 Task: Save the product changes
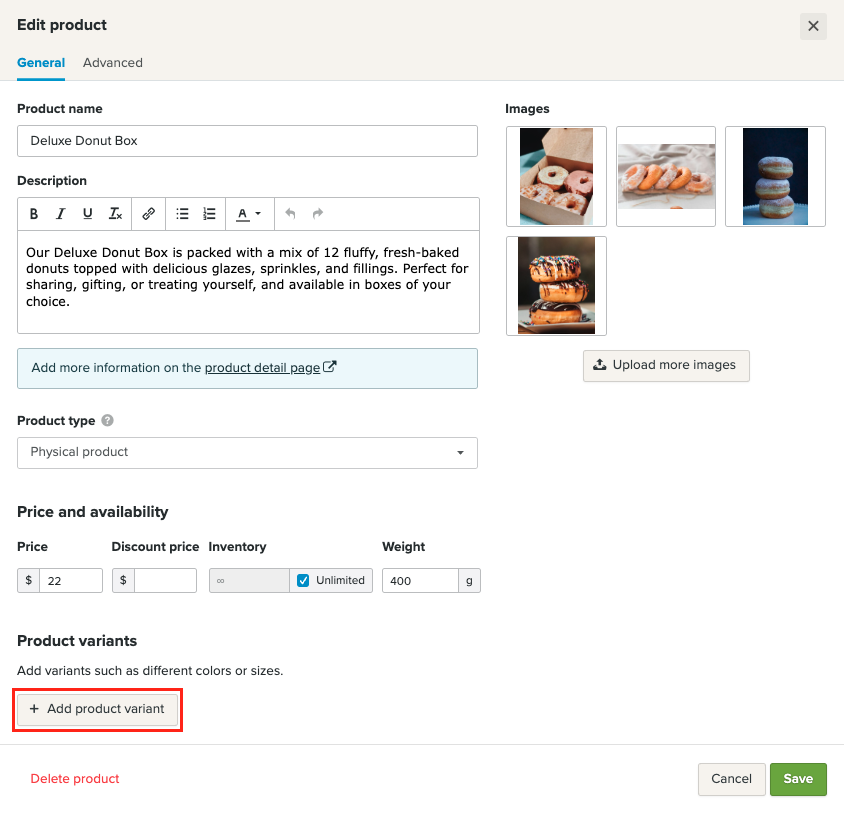coord(798,779)
